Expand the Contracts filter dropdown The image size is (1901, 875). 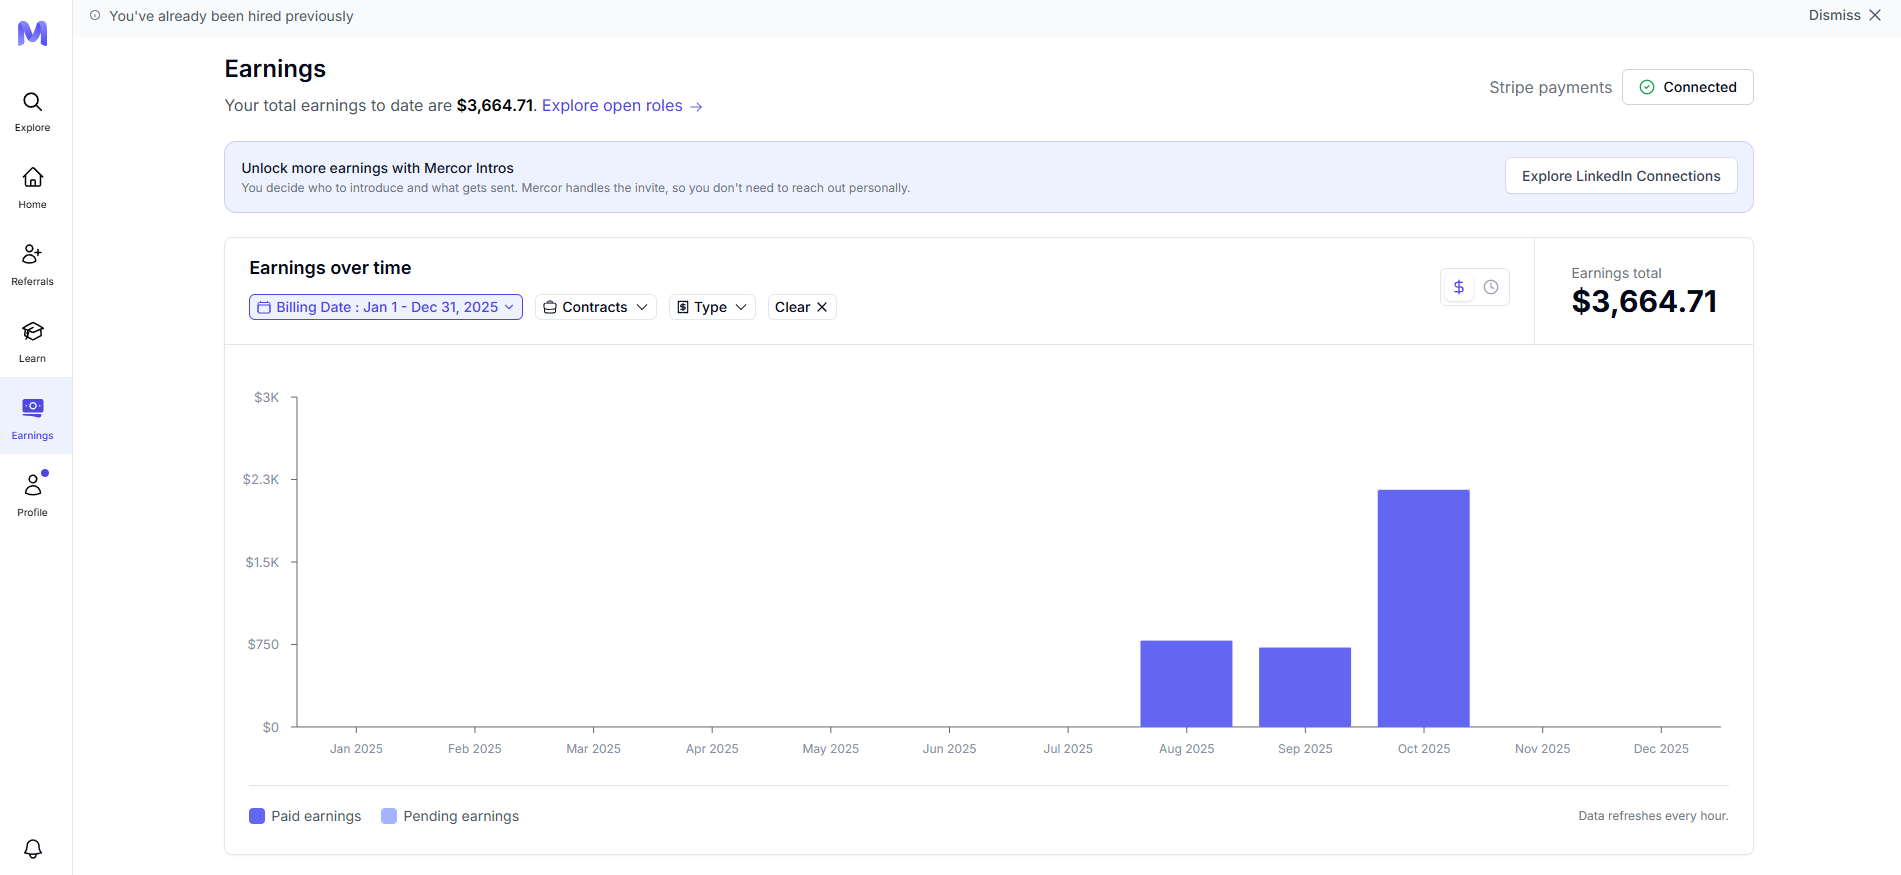596,307
